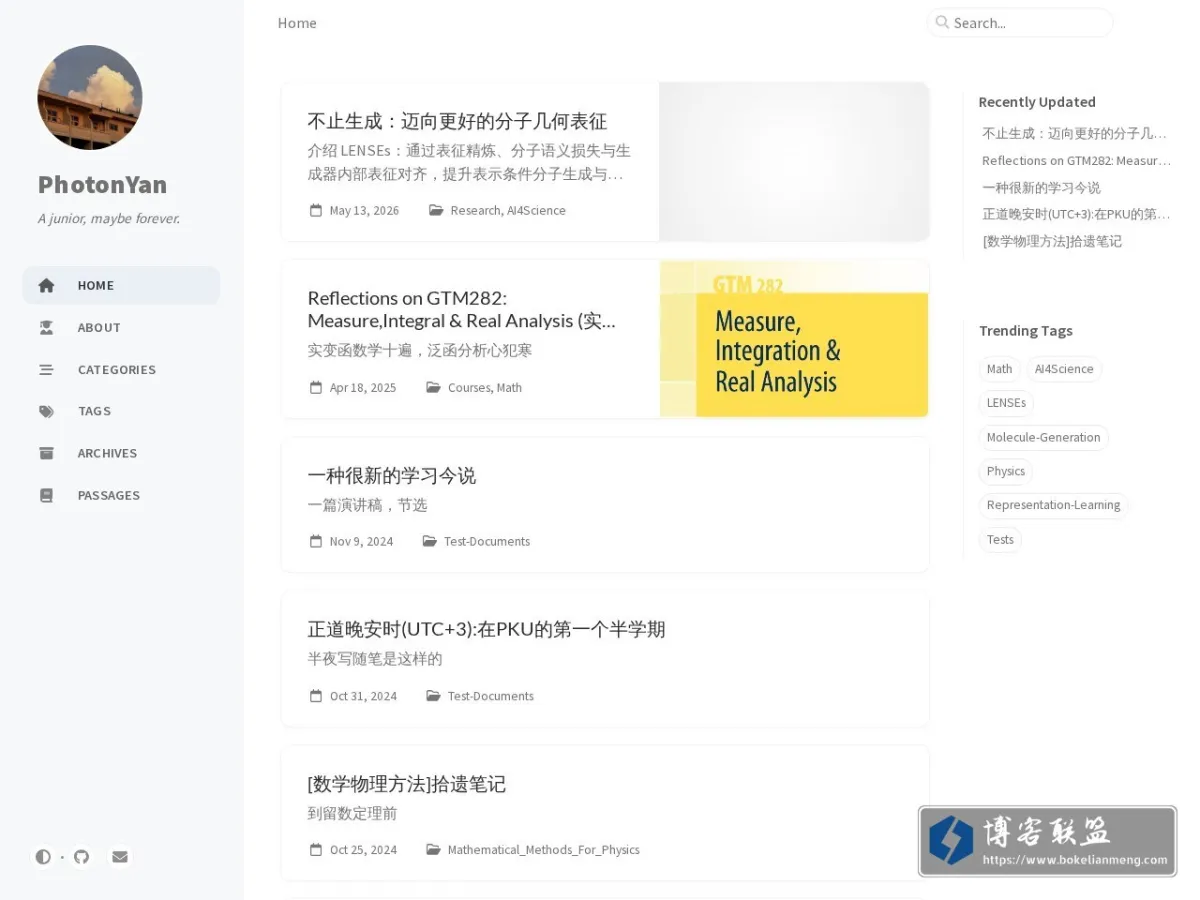The image size is (1200, 900).
Task: Open the ABOUT page
Action: [121, 327]
